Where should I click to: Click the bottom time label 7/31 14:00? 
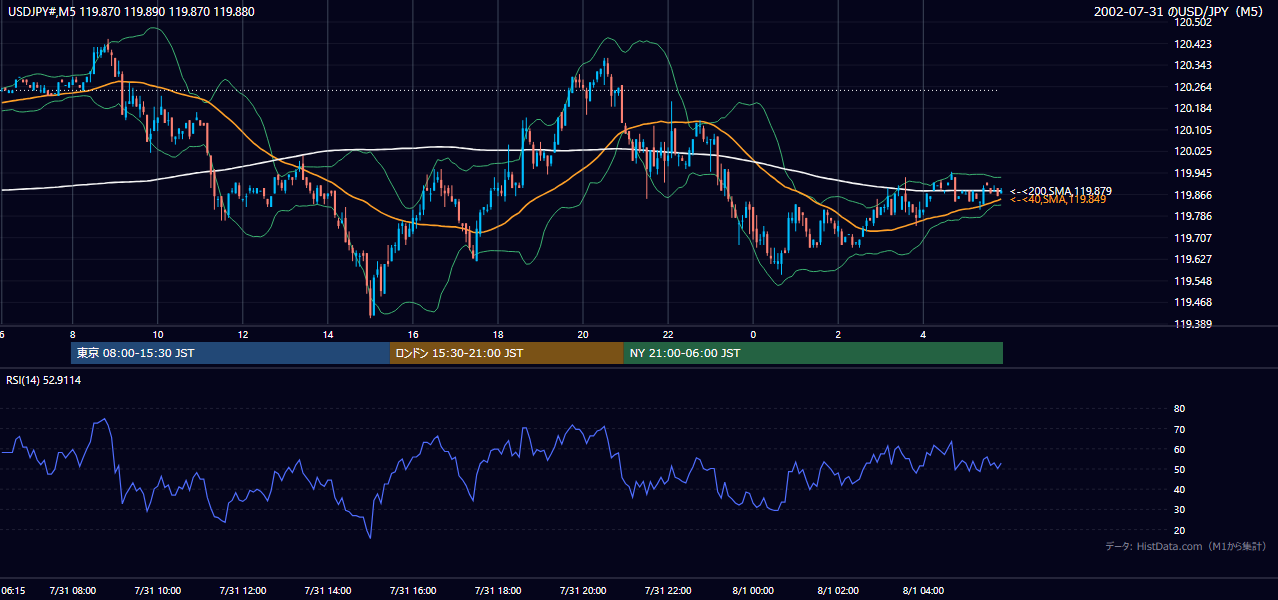pos(328,591)
